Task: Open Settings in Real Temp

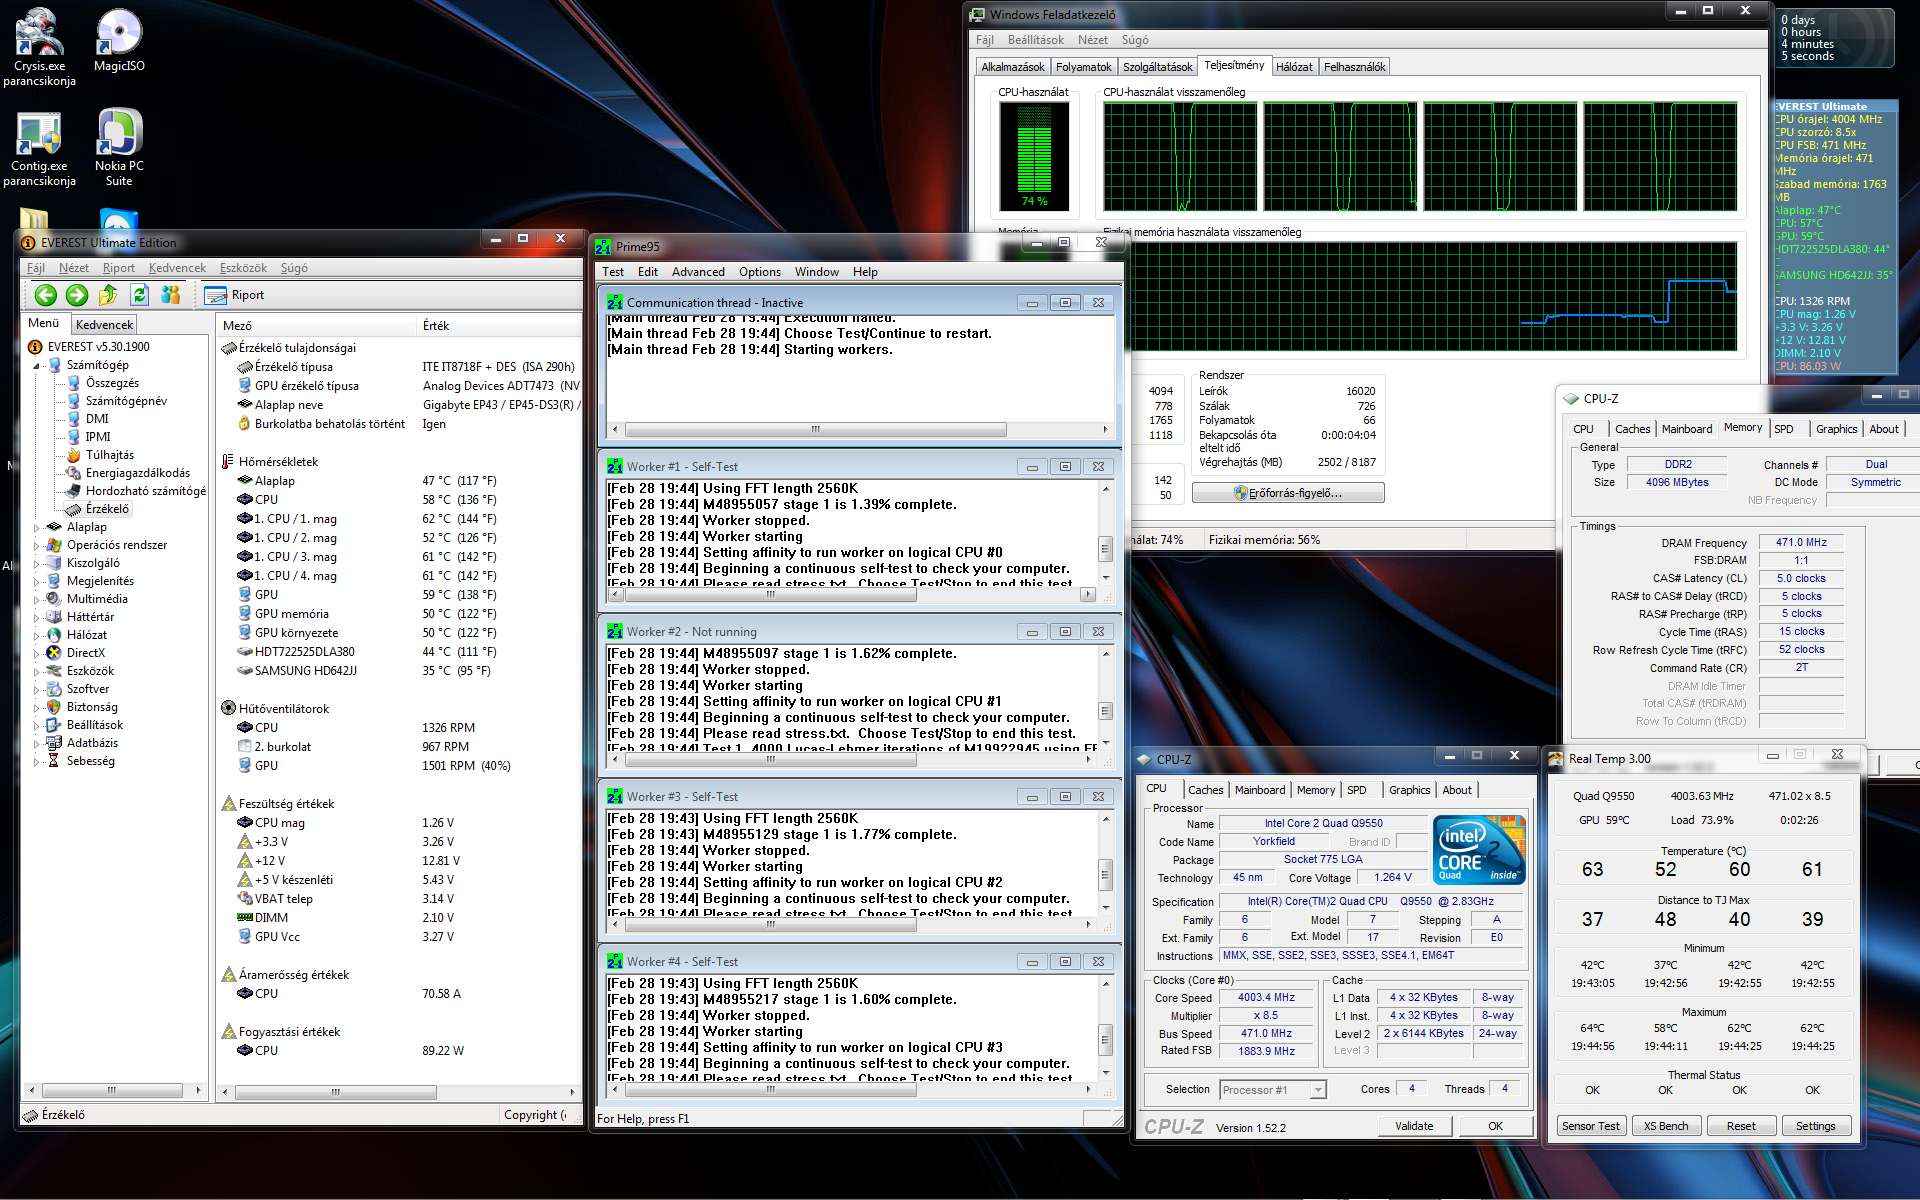Action: click(x=1815, y=1126)
